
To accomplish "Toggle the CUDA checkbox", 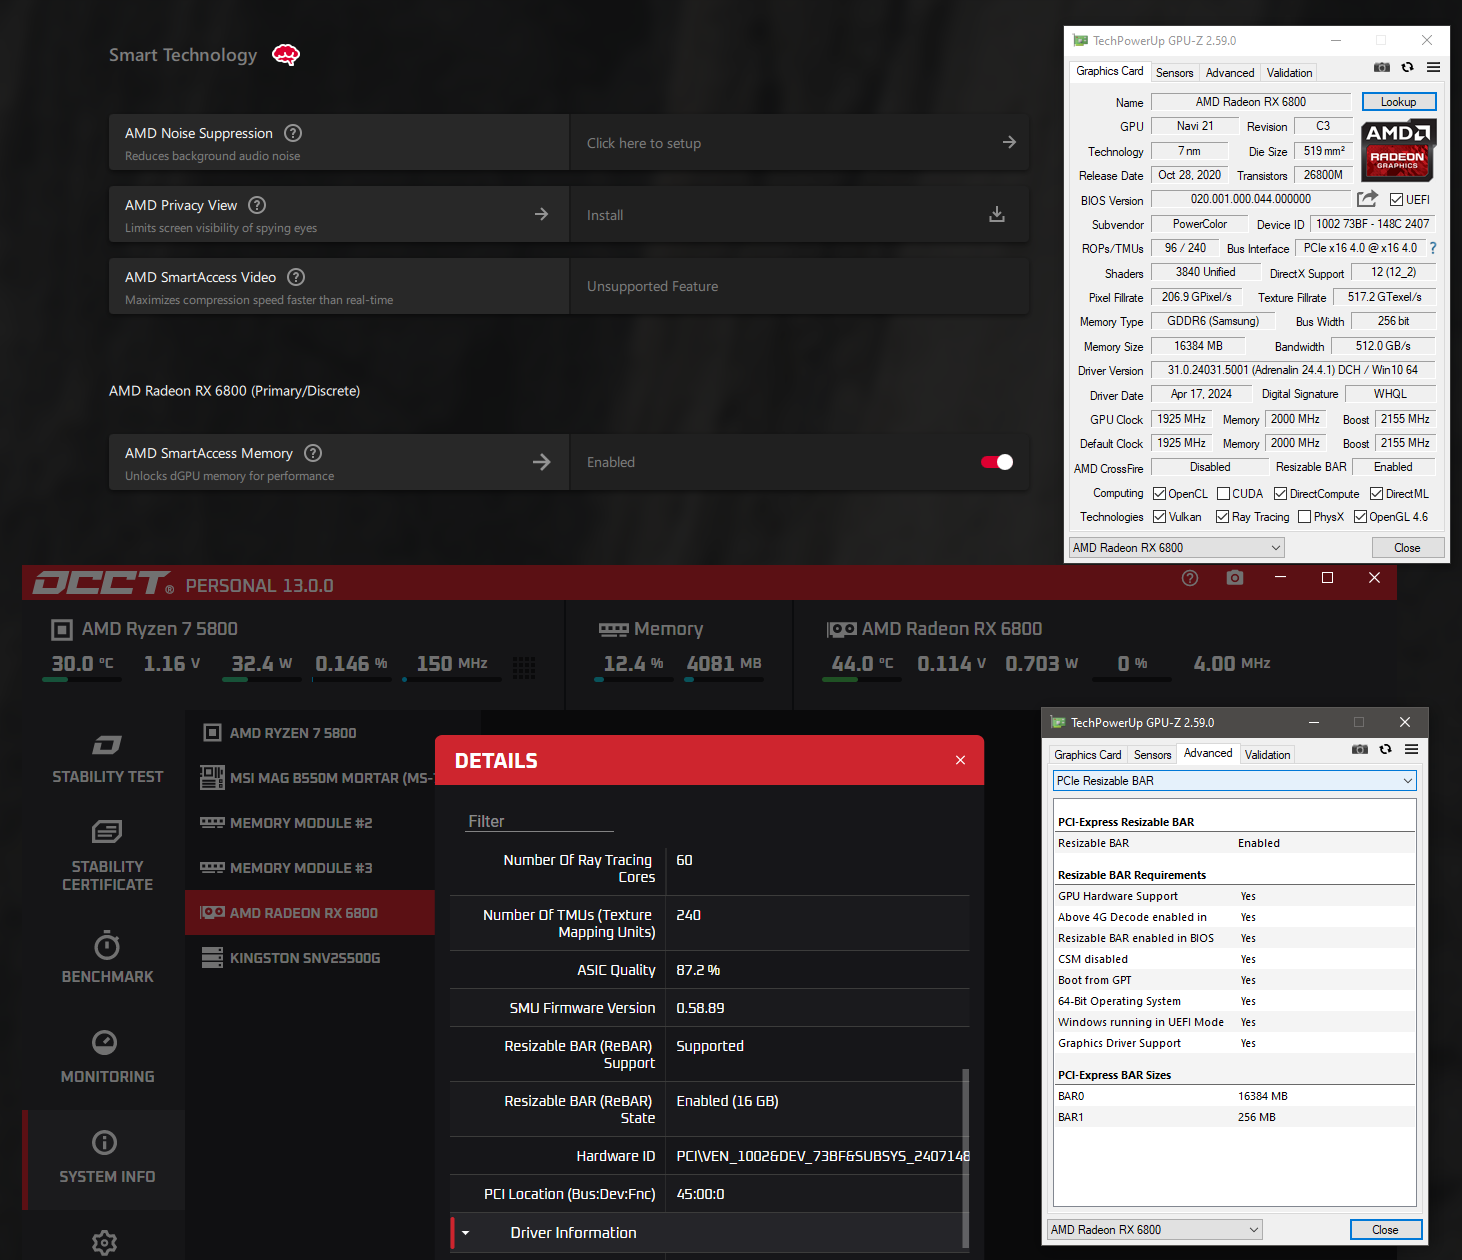I will point(1223,493).
